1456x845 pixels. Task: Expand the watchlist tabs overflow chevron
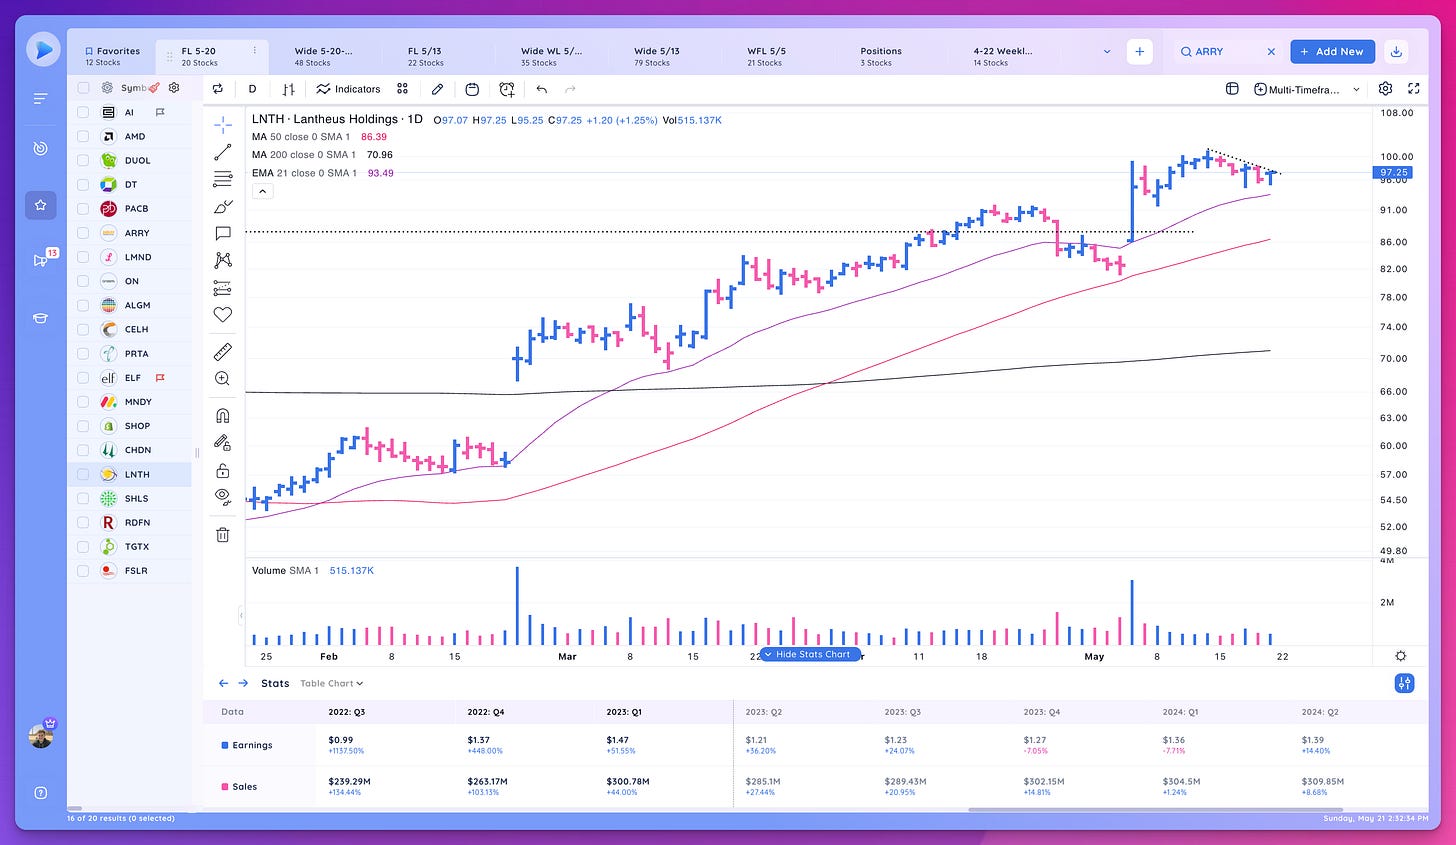1106,51
